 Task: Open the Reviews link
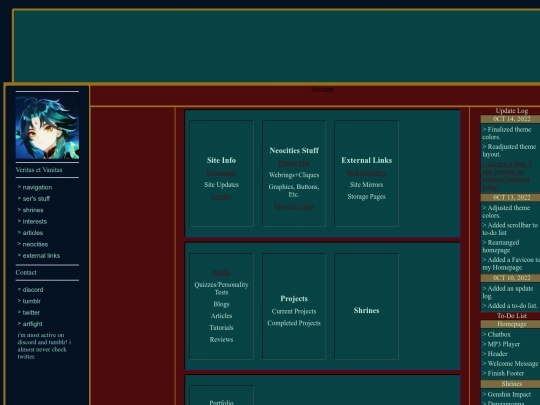click(221, 340)
